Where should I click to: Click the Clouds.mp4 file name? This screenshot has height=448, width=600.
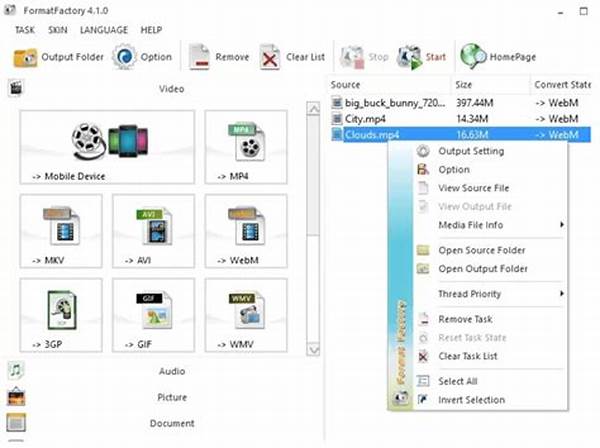[x=372, y=135]
